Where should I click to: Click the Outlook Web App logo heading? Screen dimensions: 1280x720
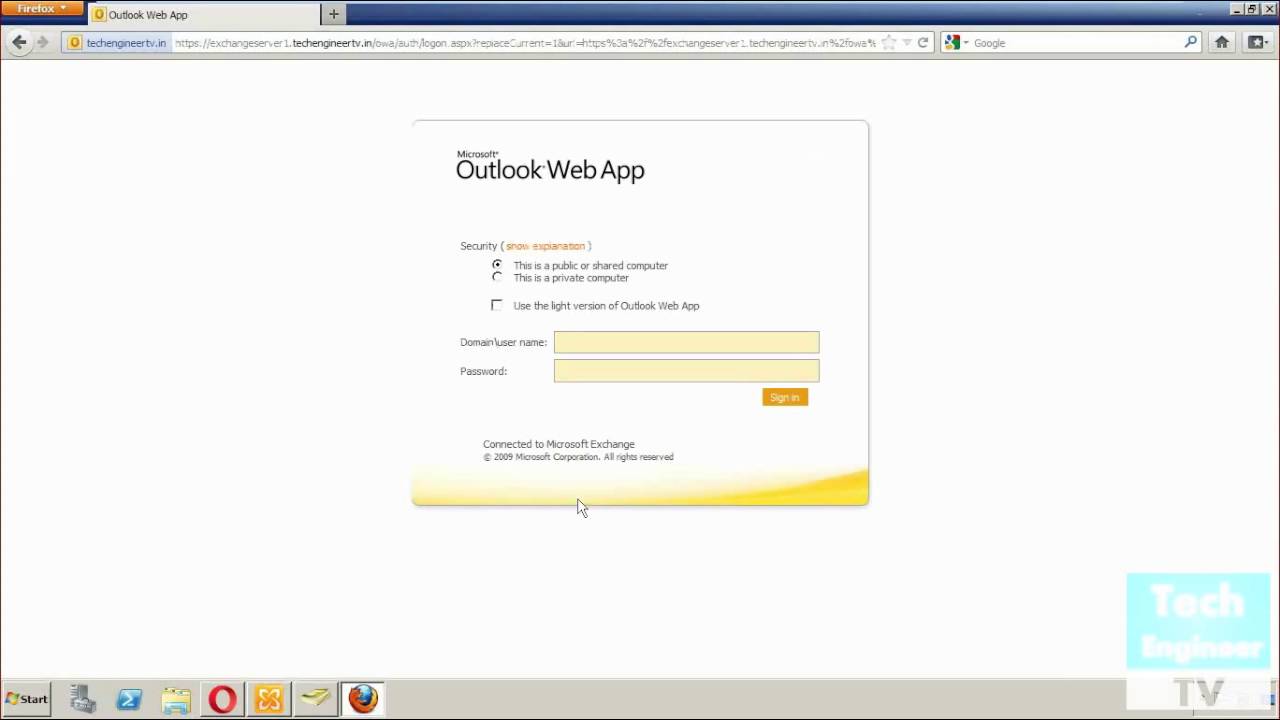point(550,167)
